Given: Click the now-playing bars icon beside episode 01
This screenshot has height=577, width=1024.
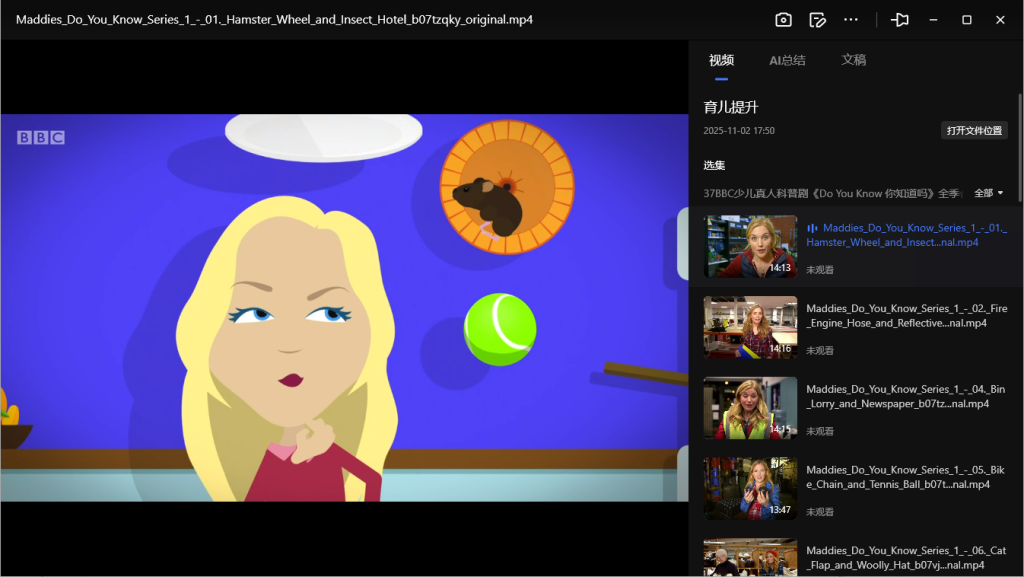Looking at the screenshot, I should point(812,228).
